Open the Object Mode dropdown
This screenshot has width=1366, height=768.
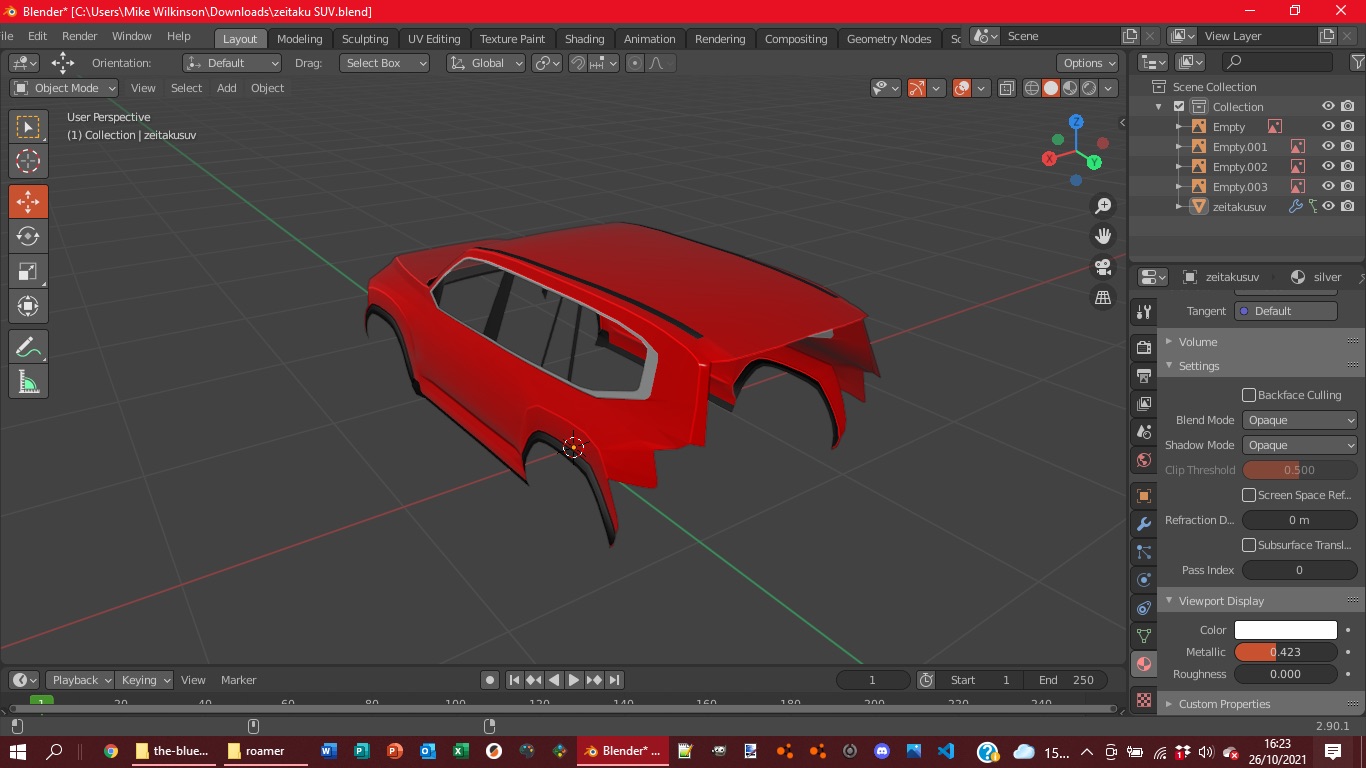click(x=64, y=88)
